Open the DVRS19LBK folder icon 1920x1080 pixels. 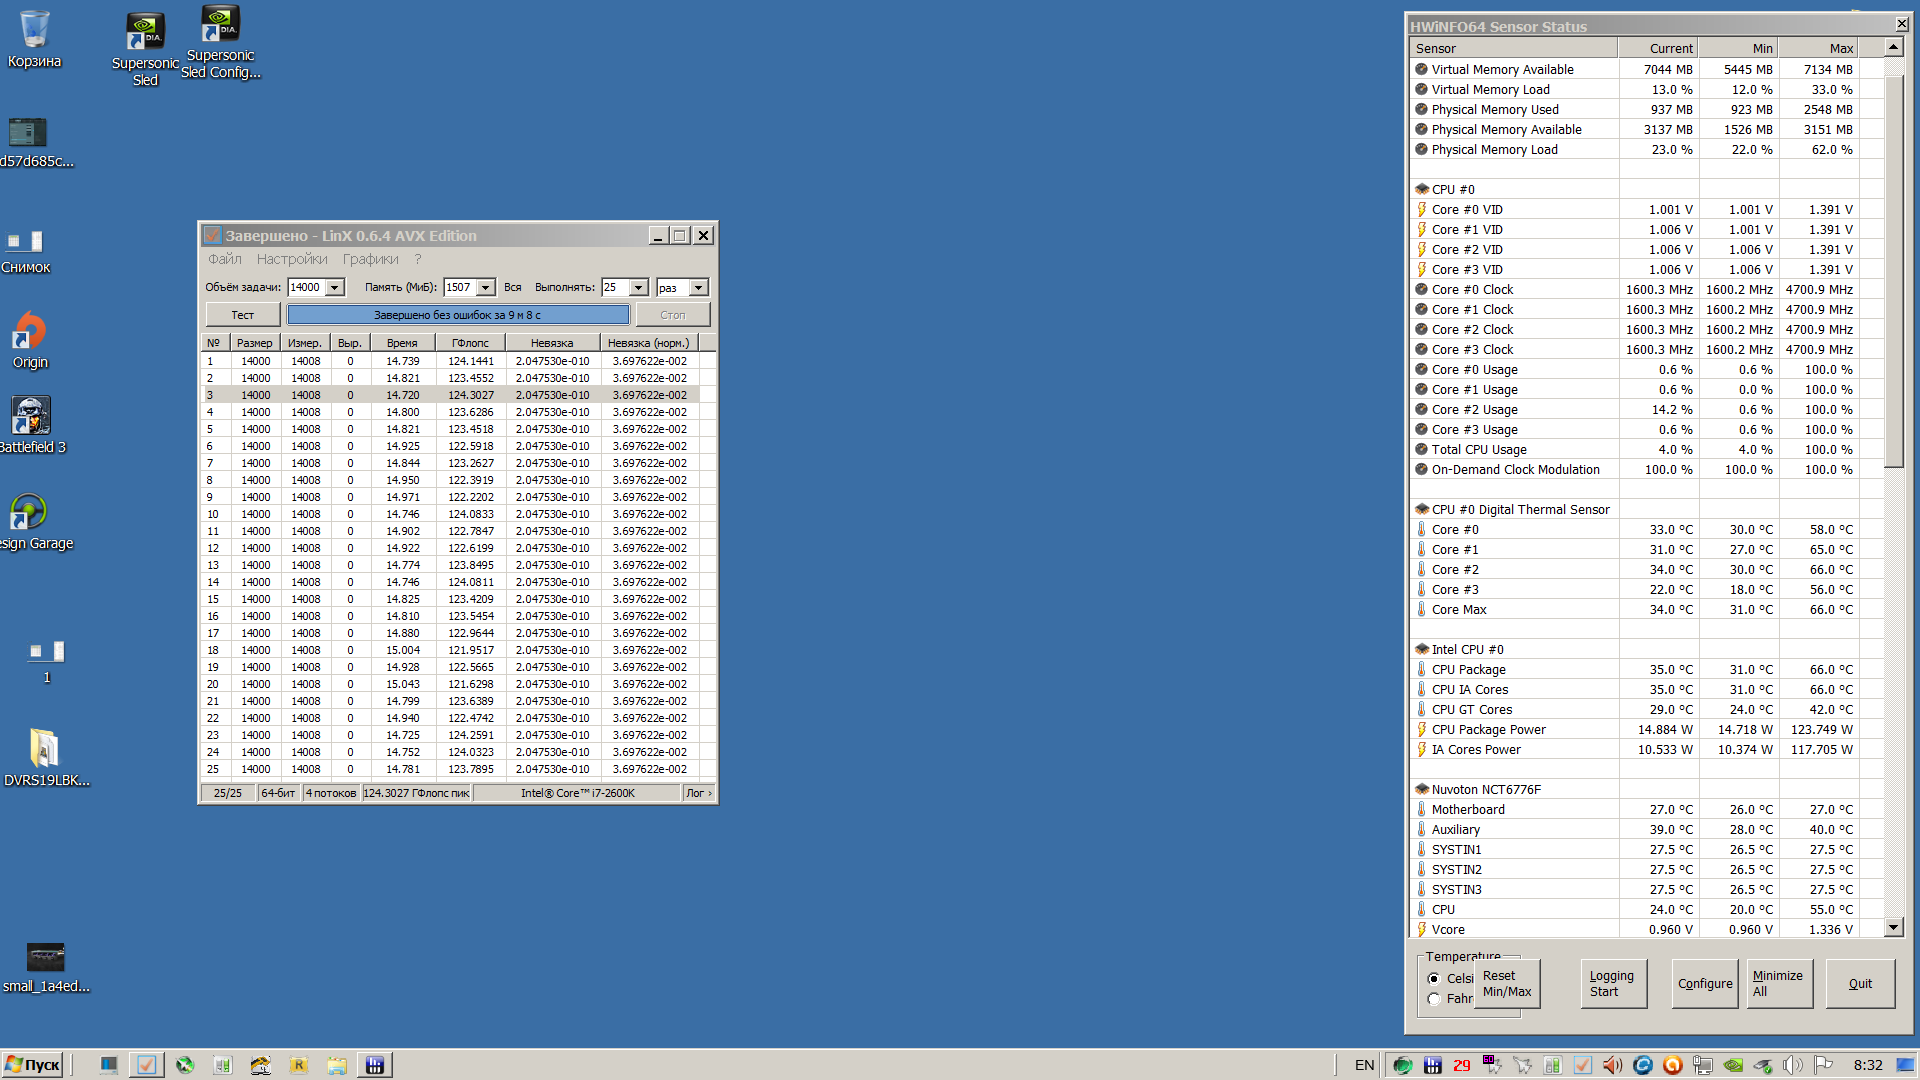(45, 749)
